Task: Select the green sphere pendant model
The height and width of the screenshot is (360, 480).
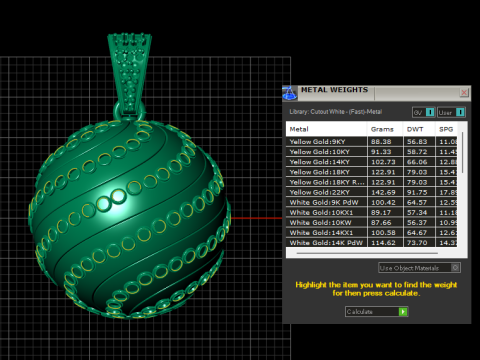Action: point(130,218)
